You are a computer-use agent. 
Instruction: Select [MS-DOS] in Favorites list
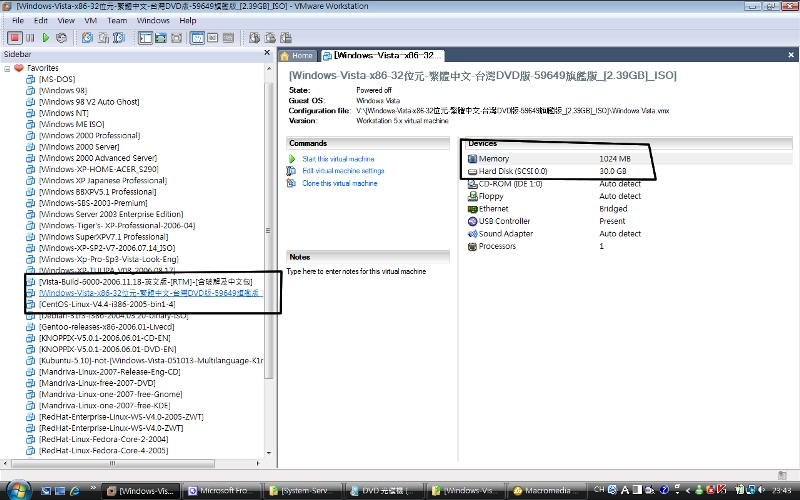(x=57, y=80)
